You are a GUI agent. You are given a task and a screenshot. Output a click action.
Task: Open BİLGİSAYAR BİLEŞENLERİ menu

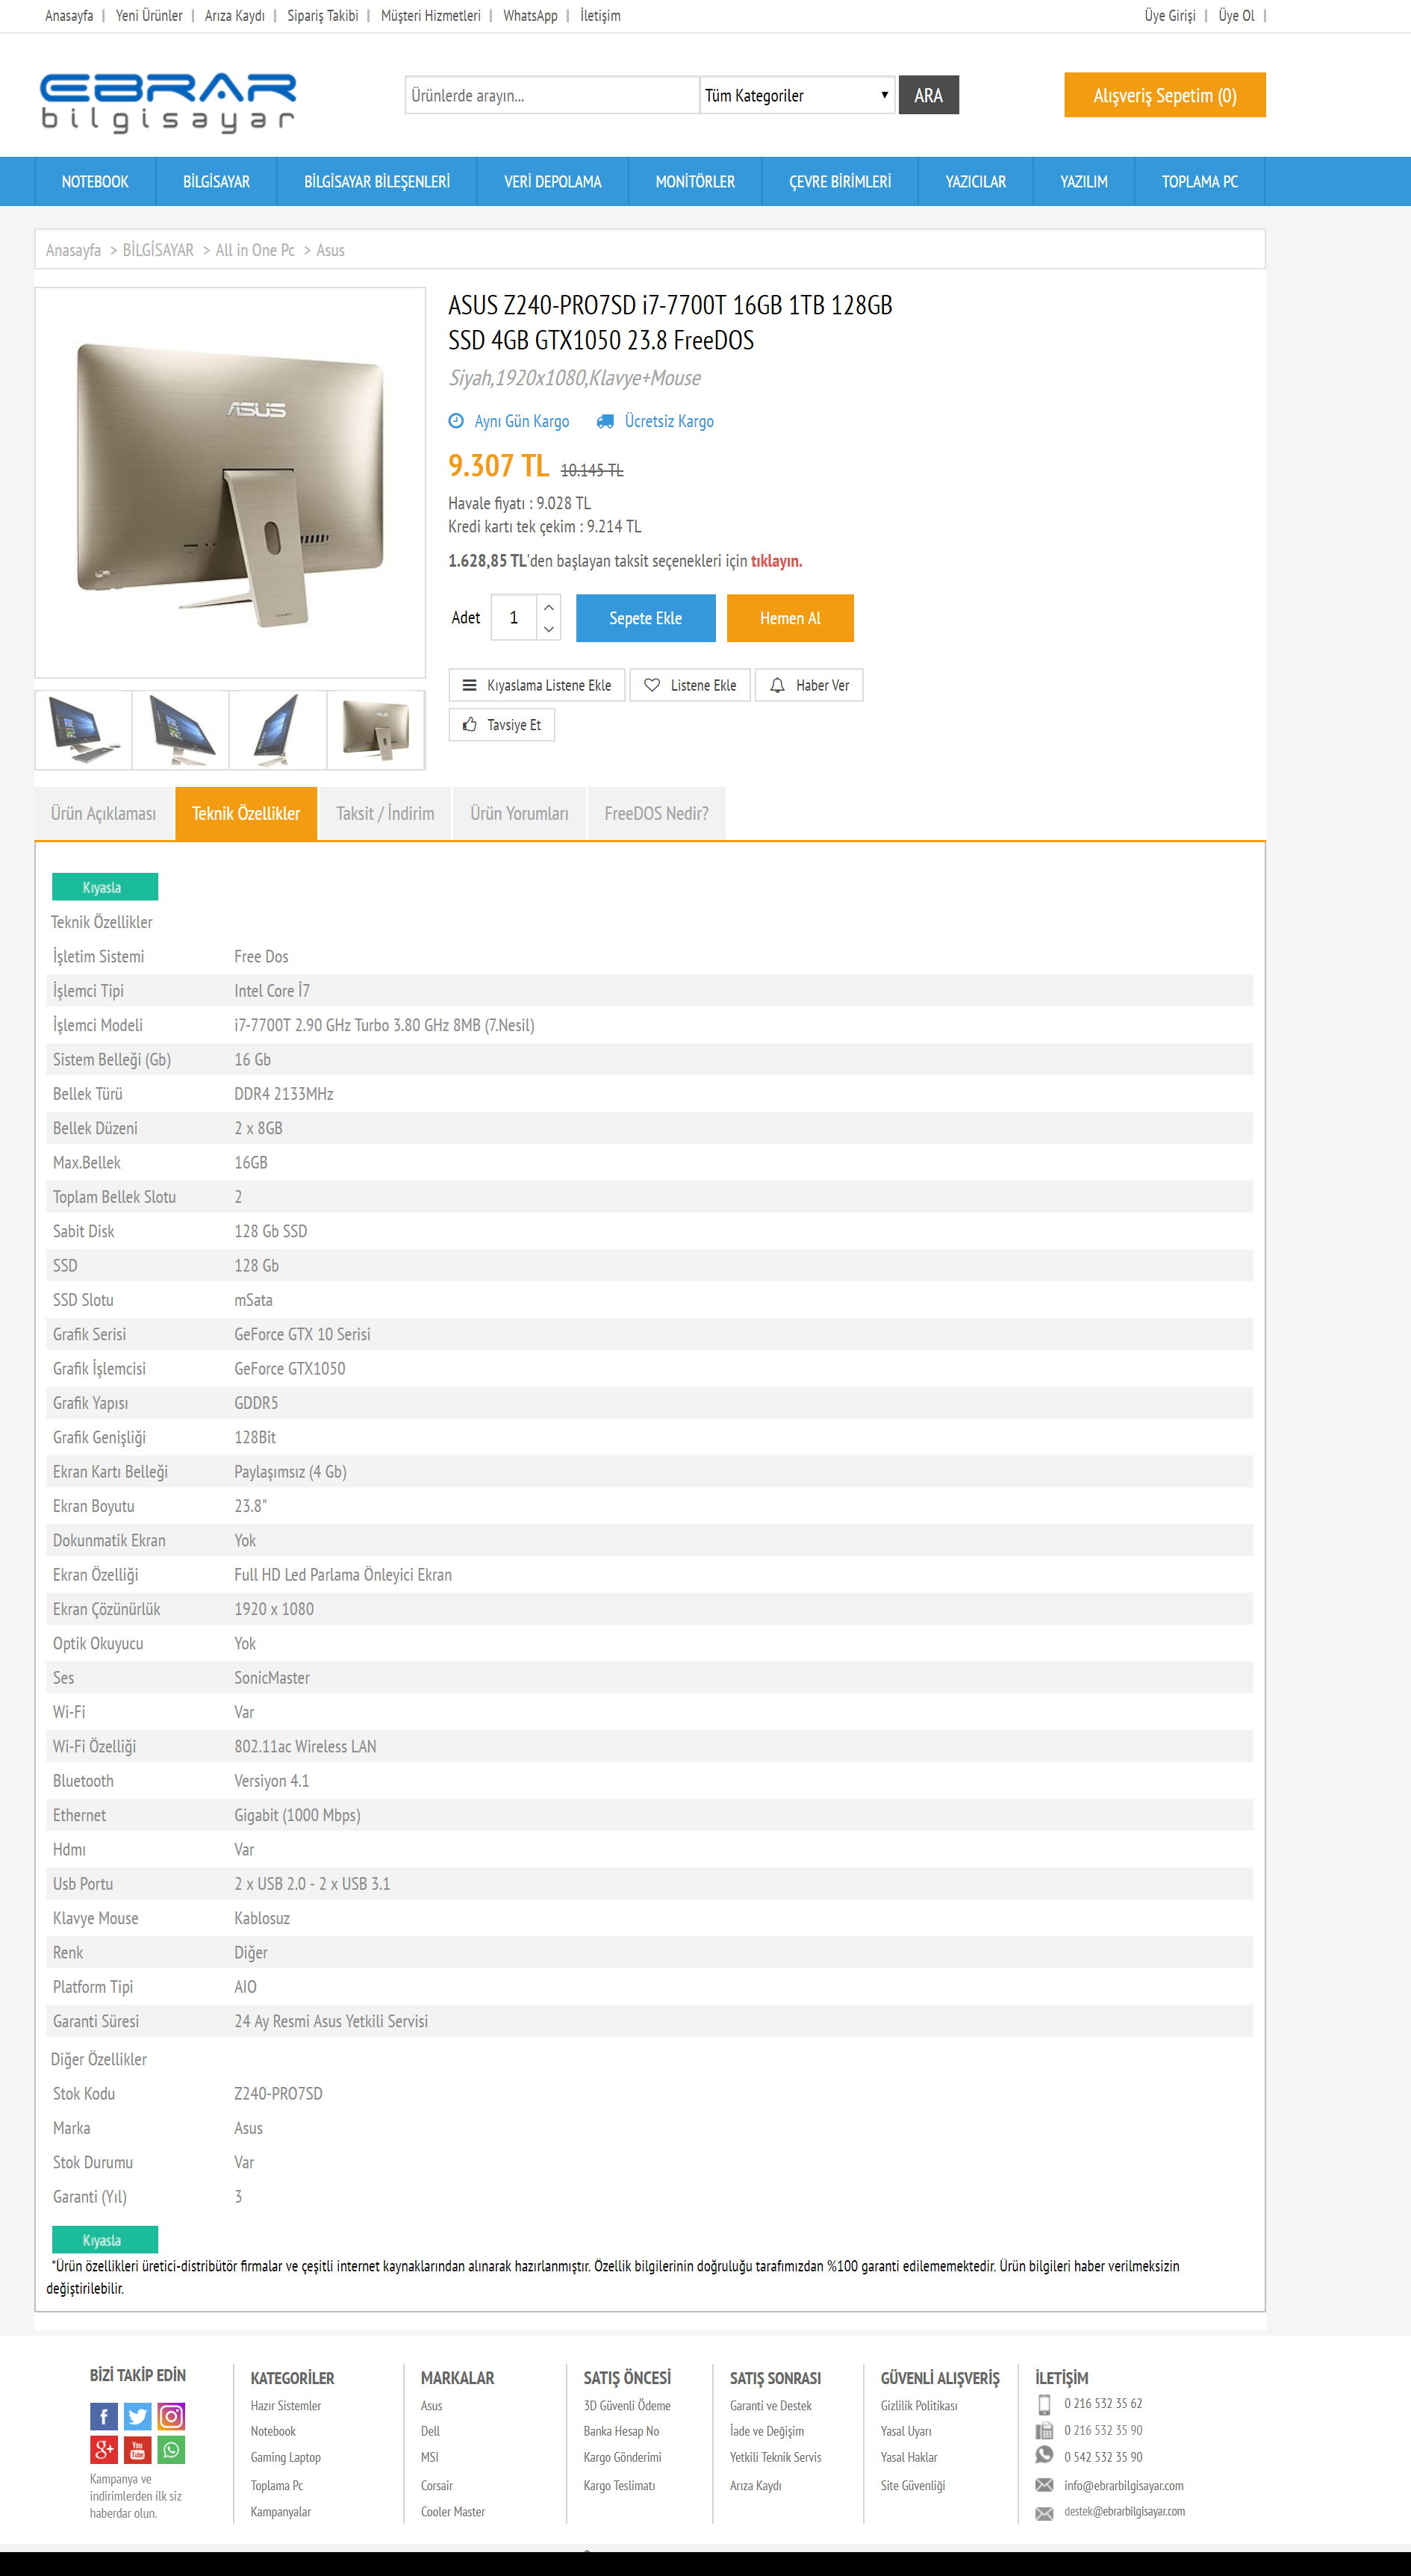pos(377,181)
